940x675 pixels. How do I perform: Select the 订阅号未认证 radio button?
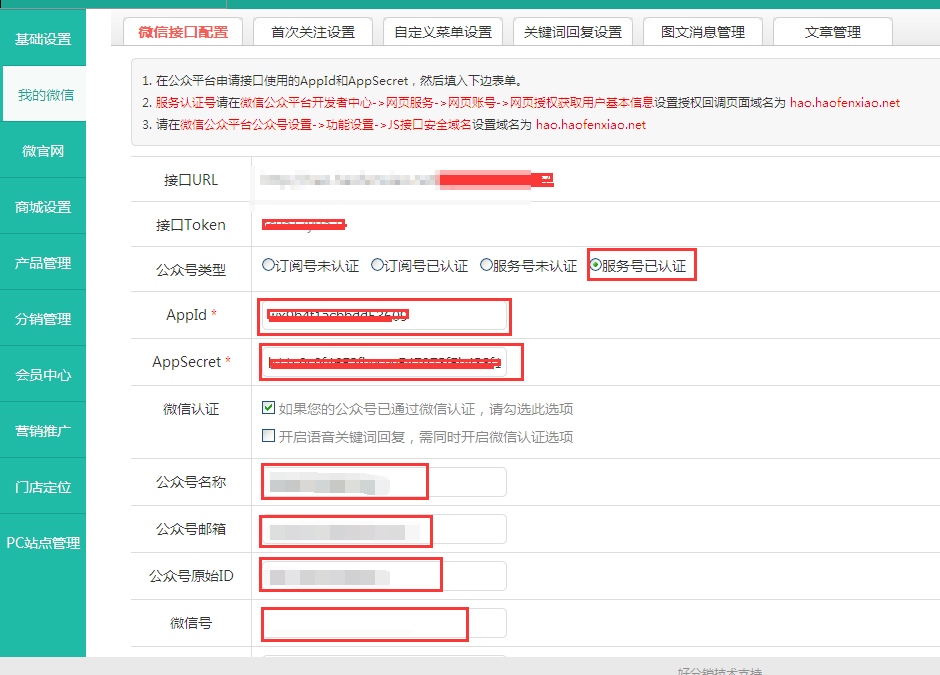point(268,265)
